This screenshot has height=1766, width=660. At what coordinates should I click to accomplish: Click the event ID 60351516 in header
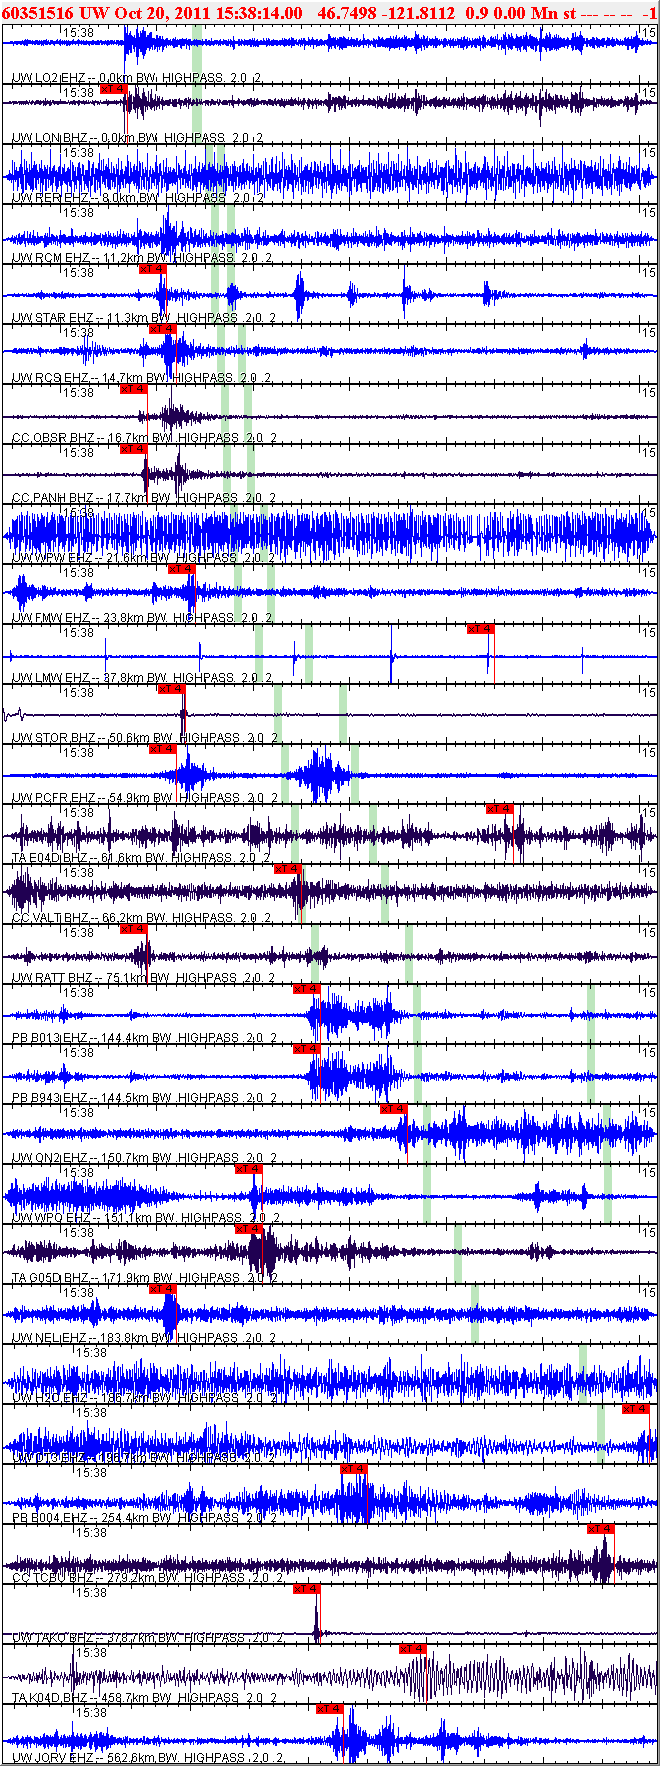(x=38, y=12)
